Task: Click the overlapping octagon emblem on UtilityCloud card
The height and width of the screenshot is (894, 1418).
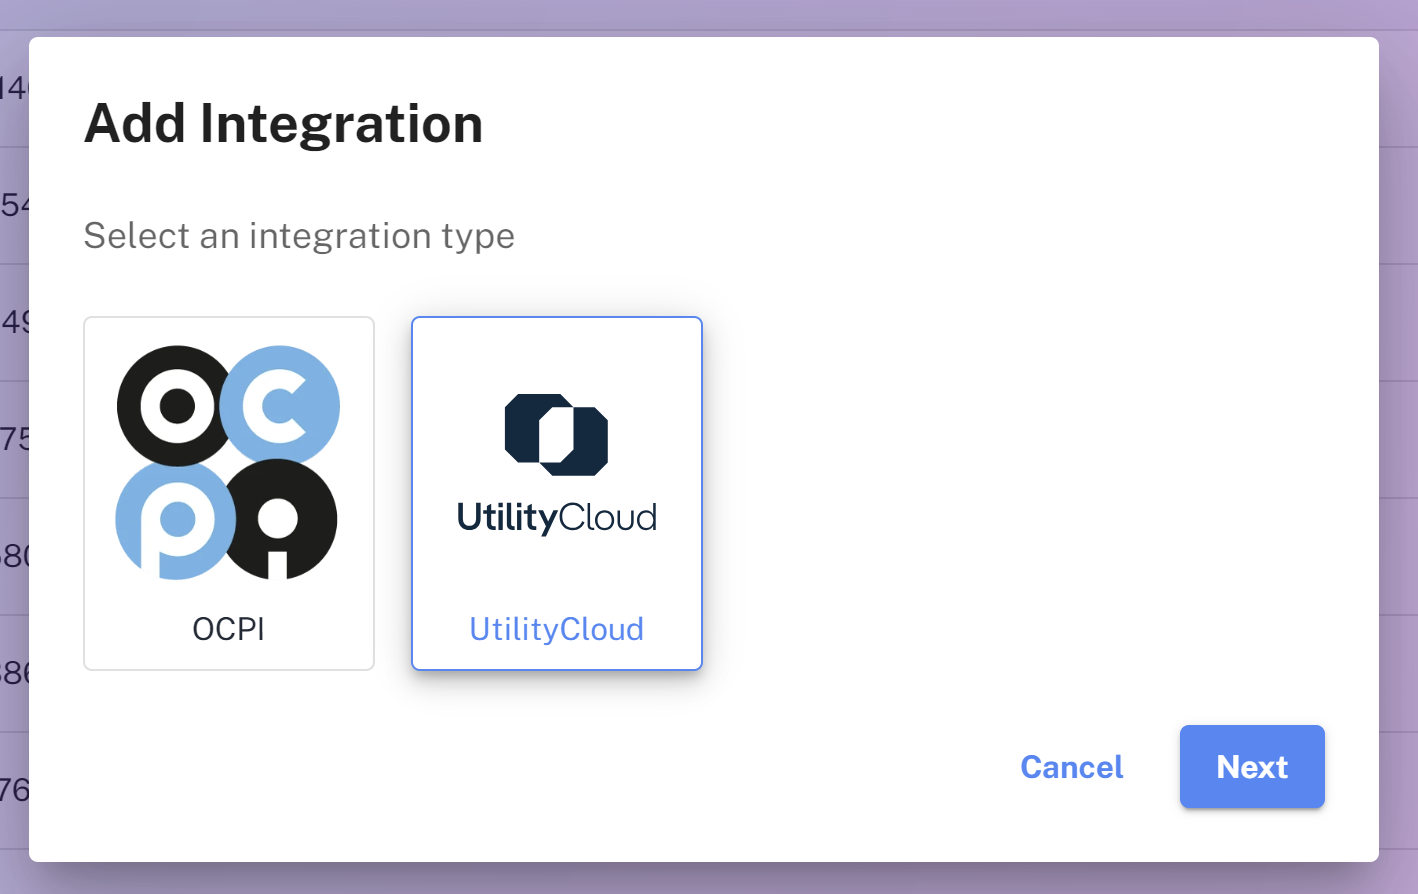Action: [x=556, y=436]
